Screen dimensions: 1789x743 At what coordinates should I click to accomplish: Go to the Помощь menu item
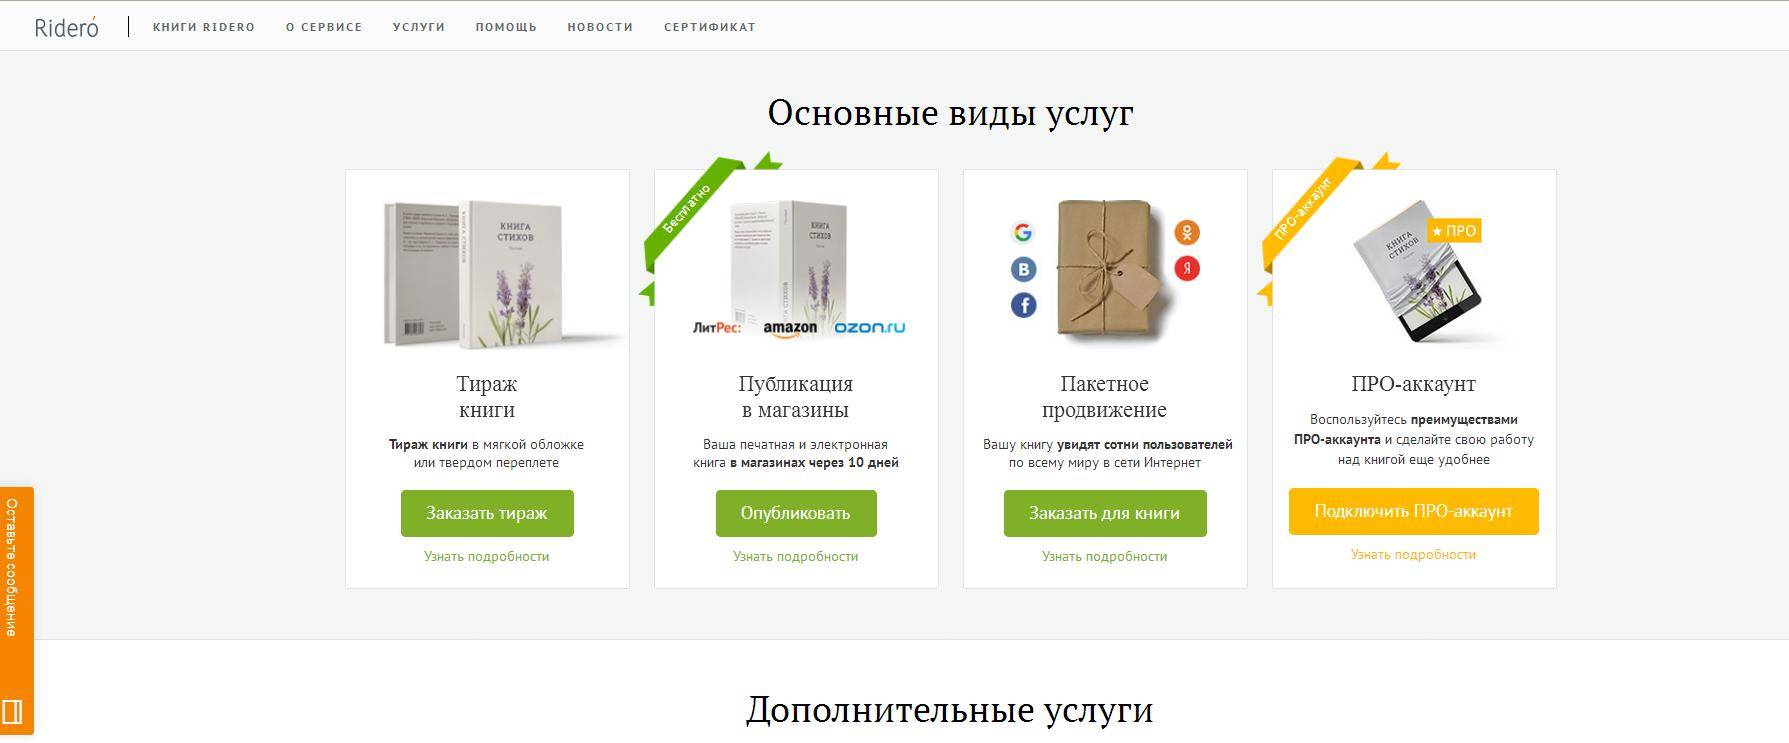click(506, 27)
